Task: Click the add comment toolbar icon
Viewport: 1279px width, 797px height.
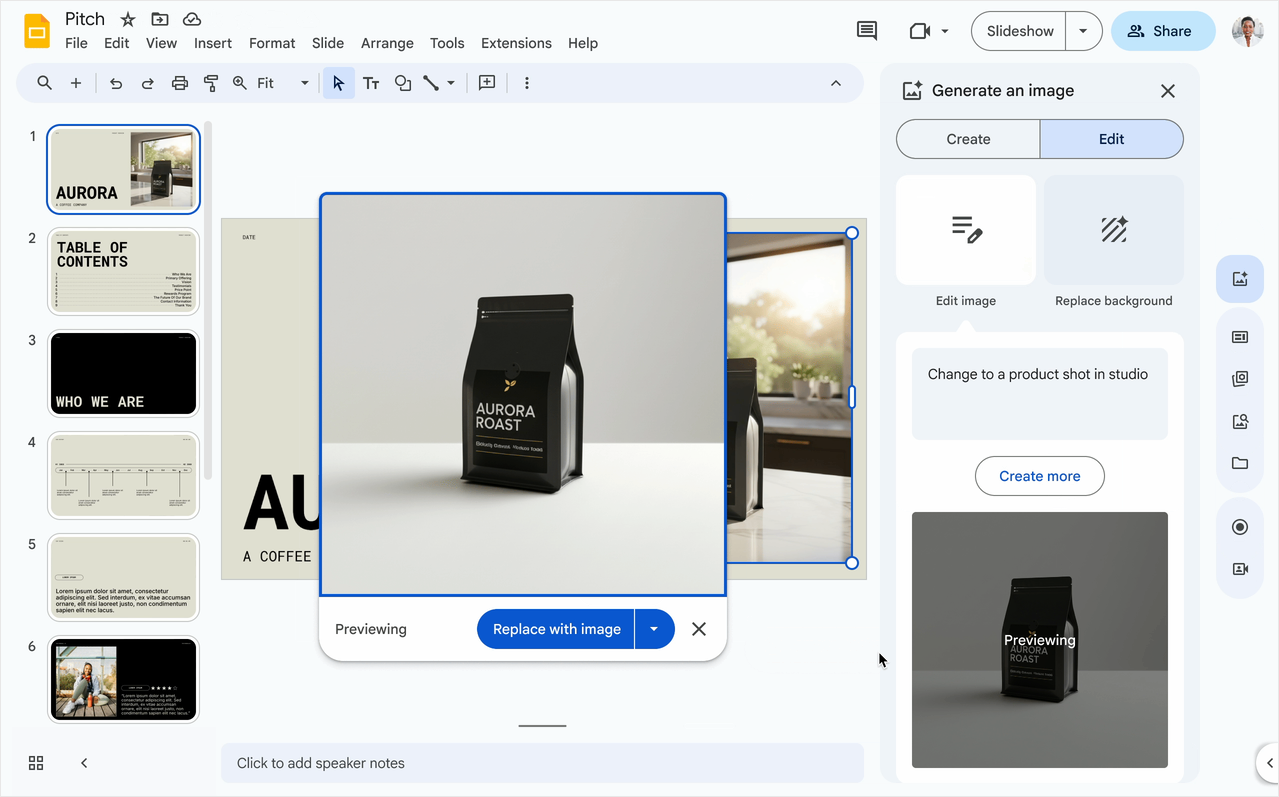Action: click(487, 83)
